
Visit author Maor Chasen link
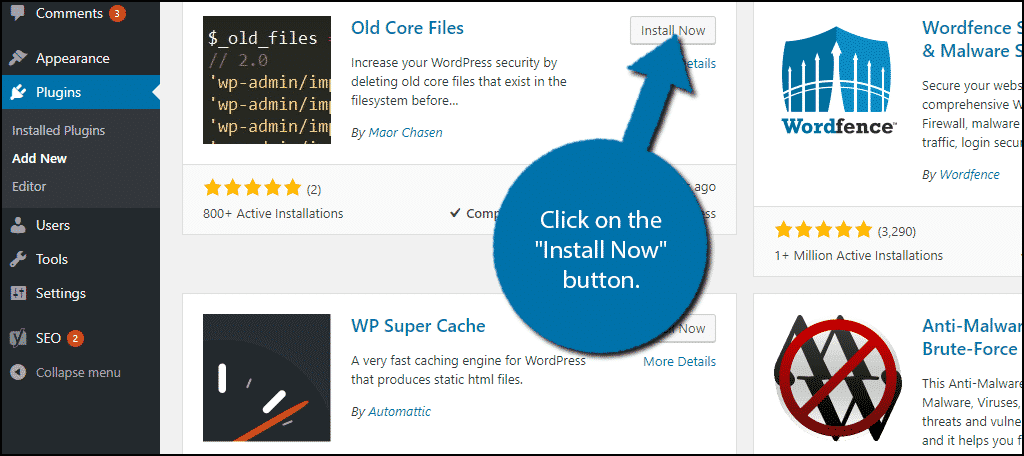[x=404, y=132]
